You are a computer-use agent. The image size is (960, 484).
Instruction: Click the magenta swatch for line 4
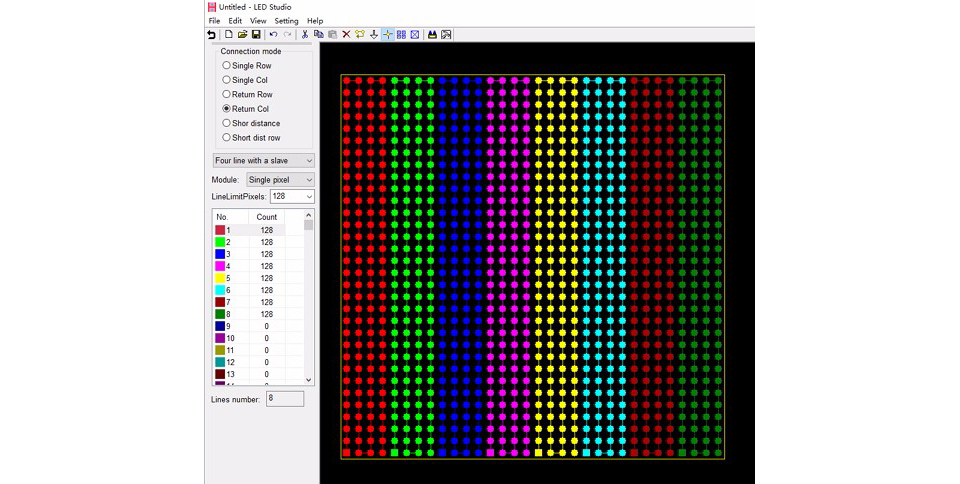(220, 266)
